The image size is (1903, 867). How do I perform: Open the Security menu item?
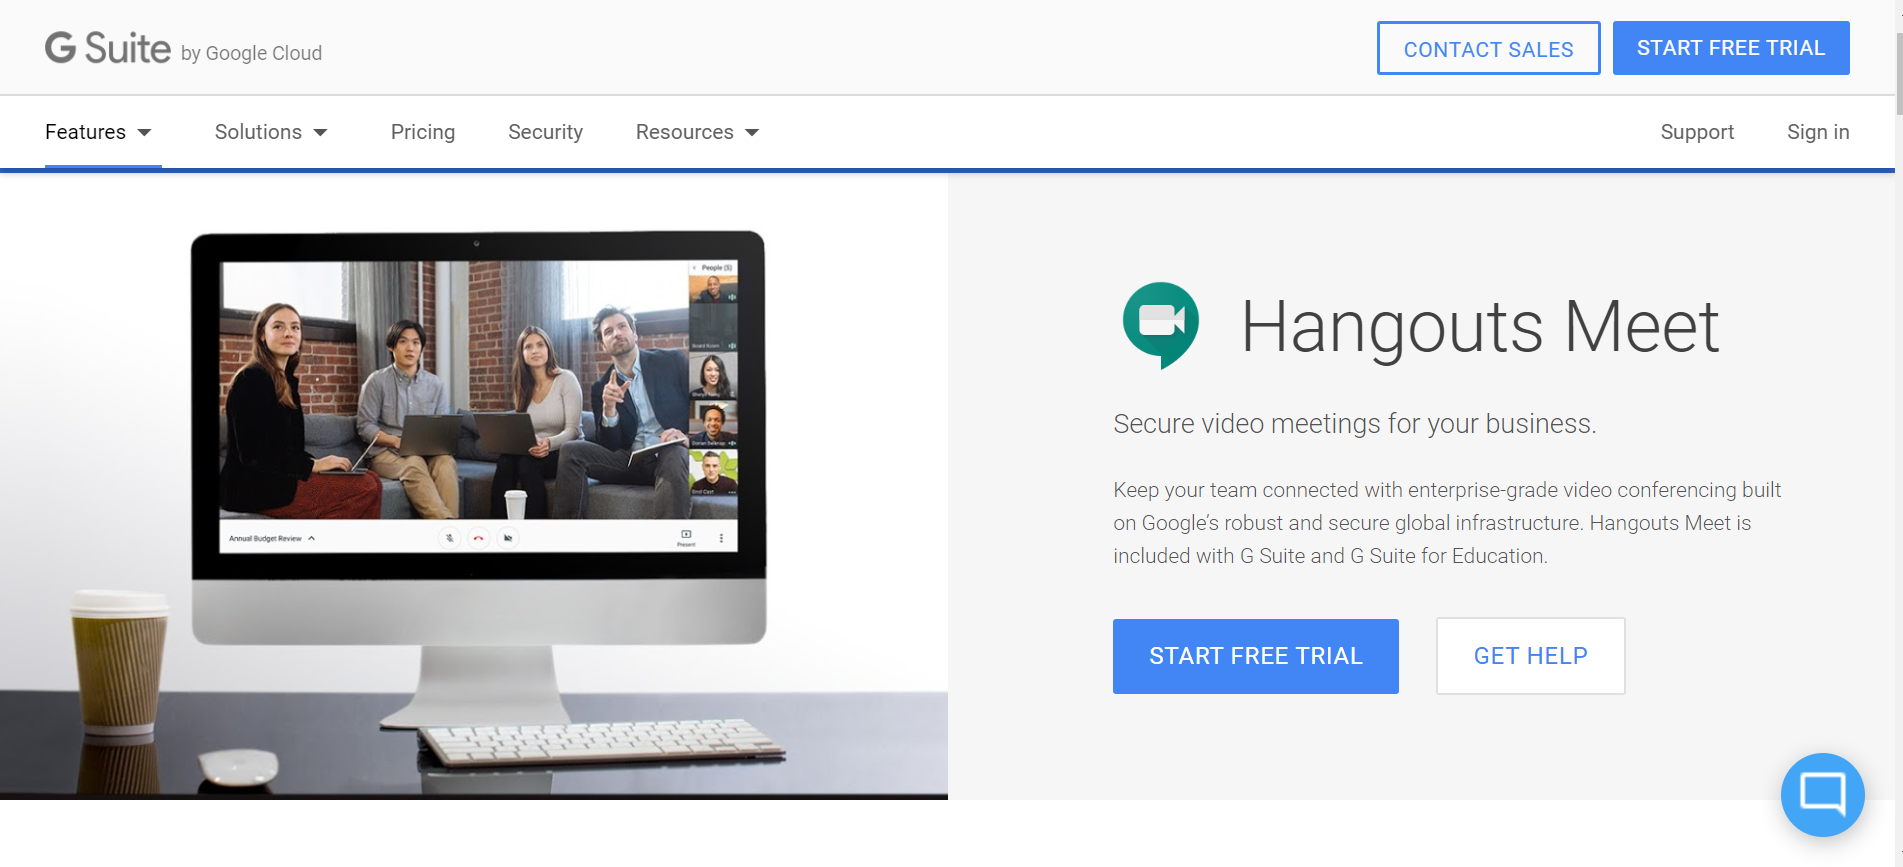coord(545,132)
